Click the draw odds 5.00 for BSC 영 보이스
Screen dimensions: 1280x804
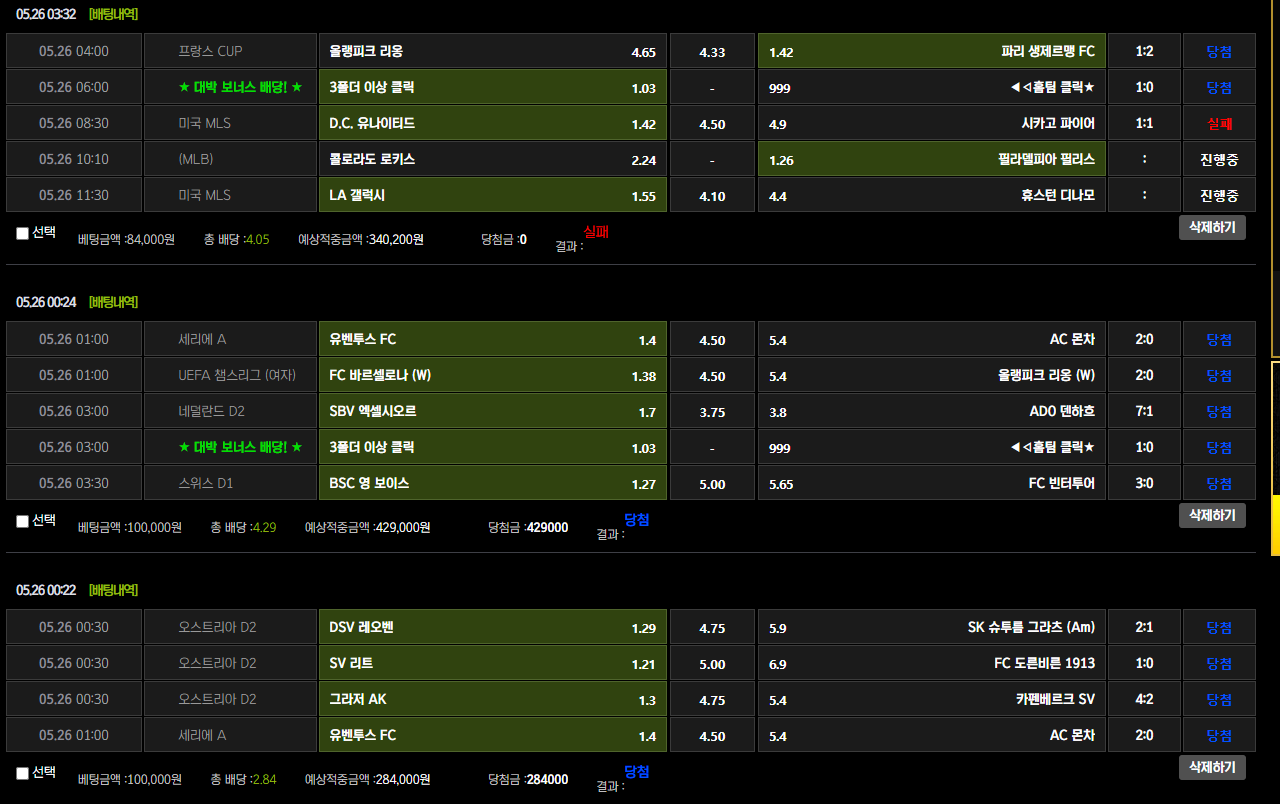pos(712,483)
